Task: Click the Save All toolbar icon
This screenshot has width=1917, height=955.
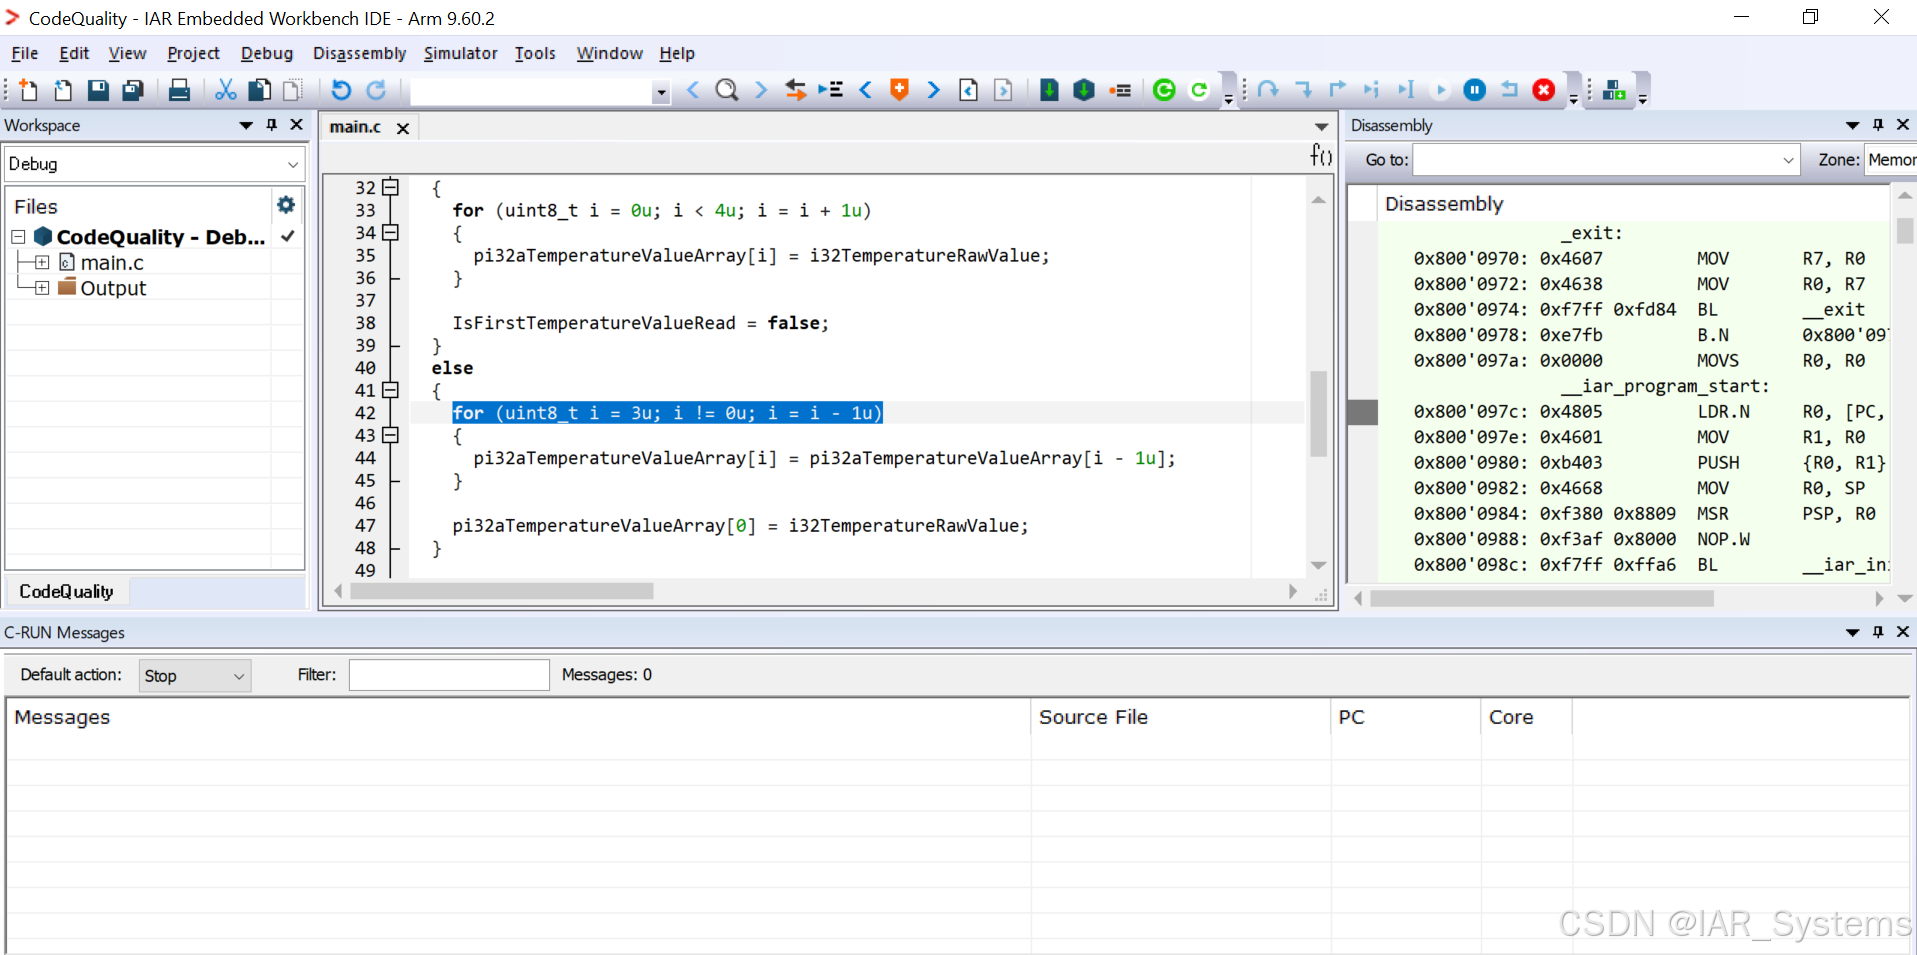Action: pyautogui.click(x=133, y=90)
